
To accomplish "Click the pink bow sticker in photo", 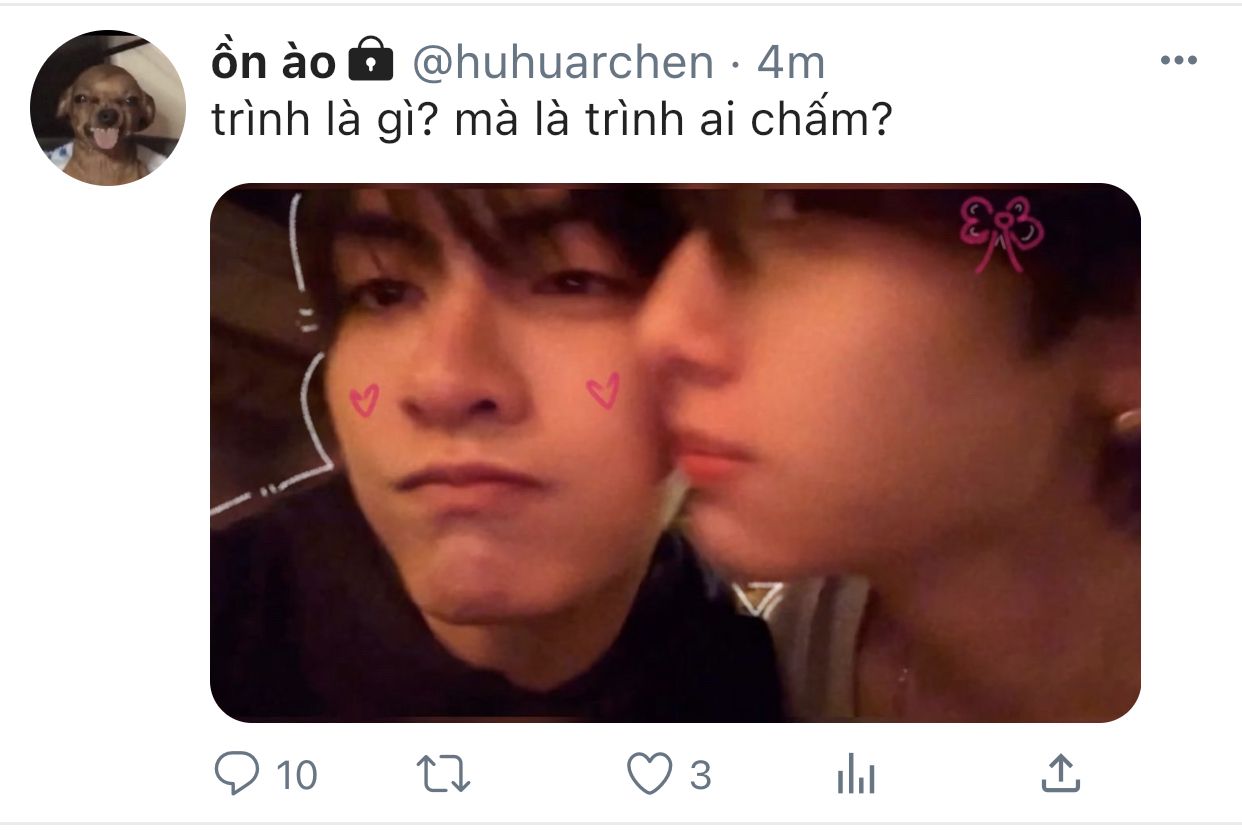I will click(x=1001, y=232).
